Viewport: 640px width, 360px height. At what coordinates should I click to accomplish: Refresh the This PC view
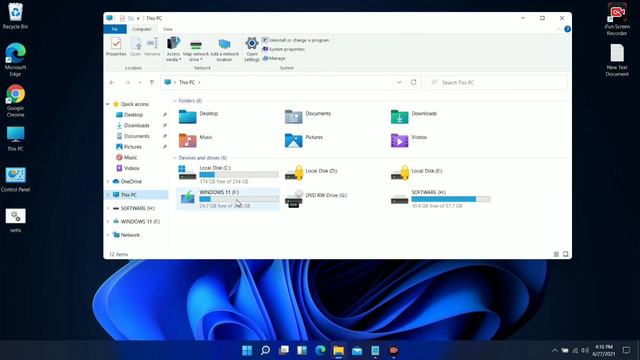(413, 82)
